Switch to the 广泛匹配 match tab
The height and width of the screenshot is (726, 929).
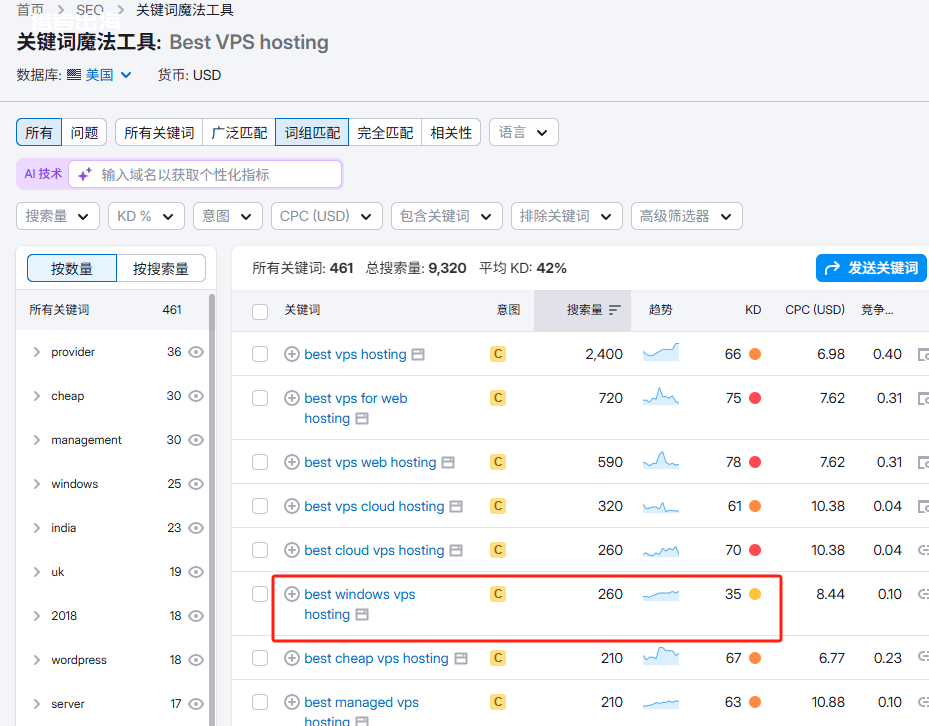point(239,132)
